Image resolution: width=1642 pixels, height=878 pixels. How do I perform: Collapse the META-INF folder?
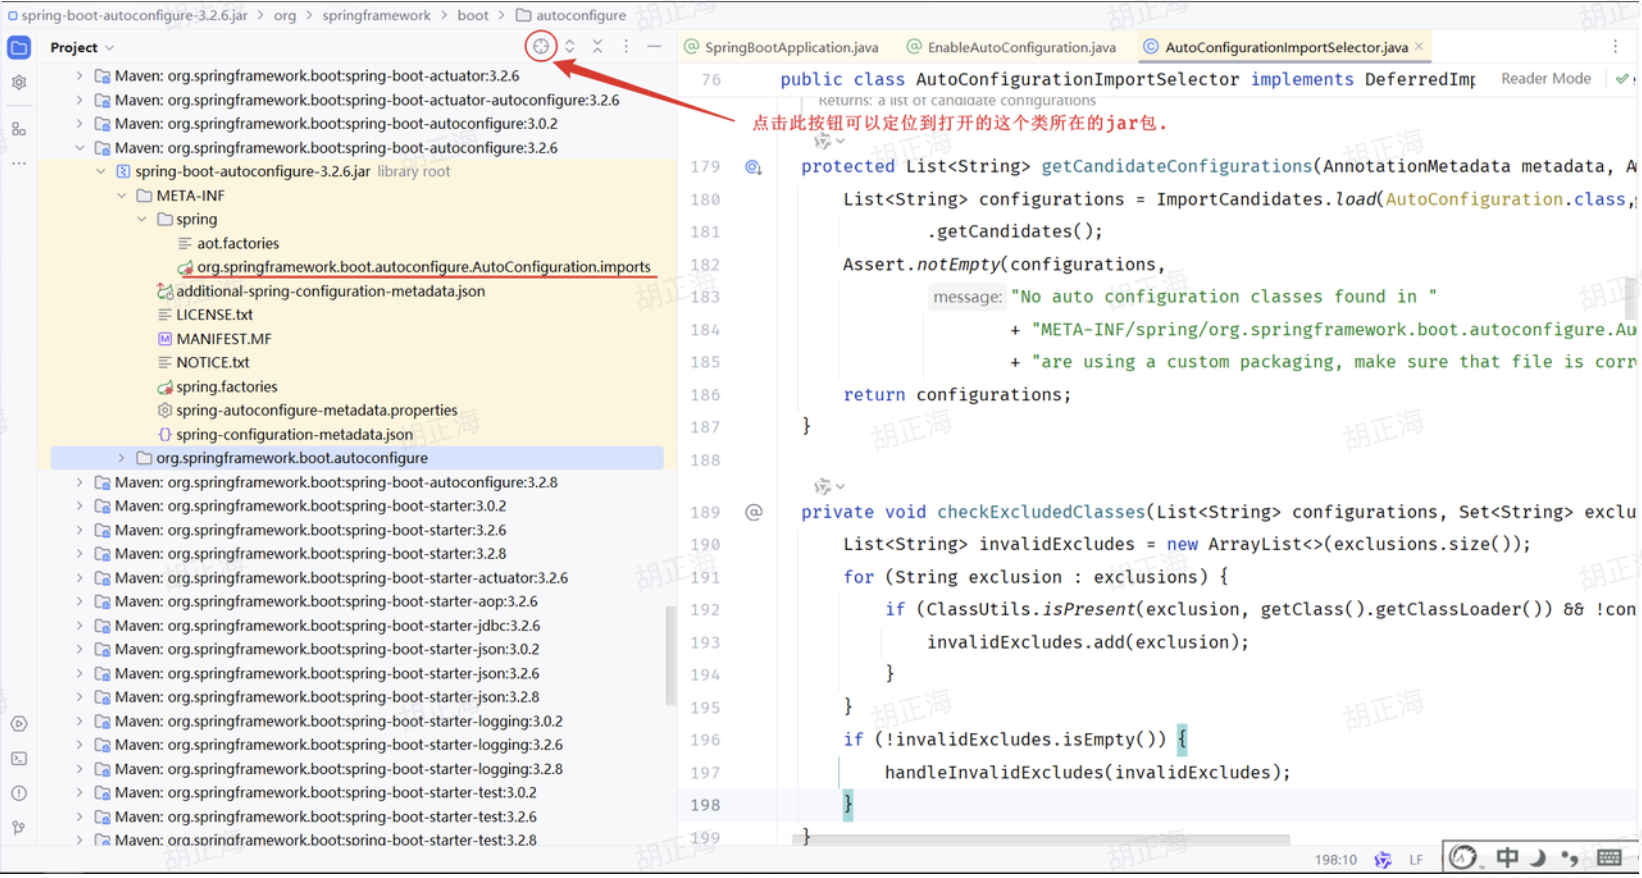pos(122,196)
